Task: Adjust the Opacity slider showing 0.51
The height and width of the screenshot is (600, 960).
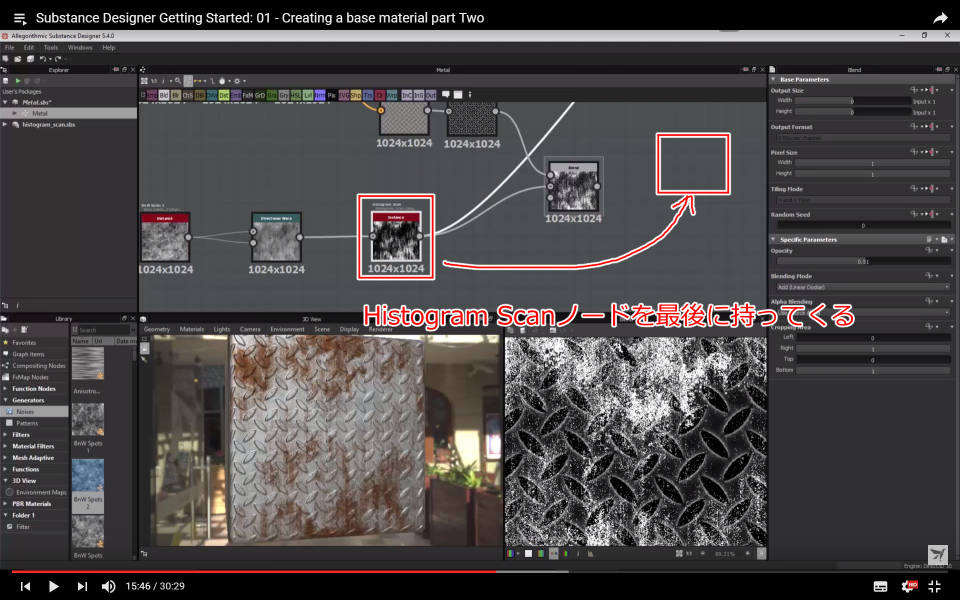Action: [x=863, y=261]
